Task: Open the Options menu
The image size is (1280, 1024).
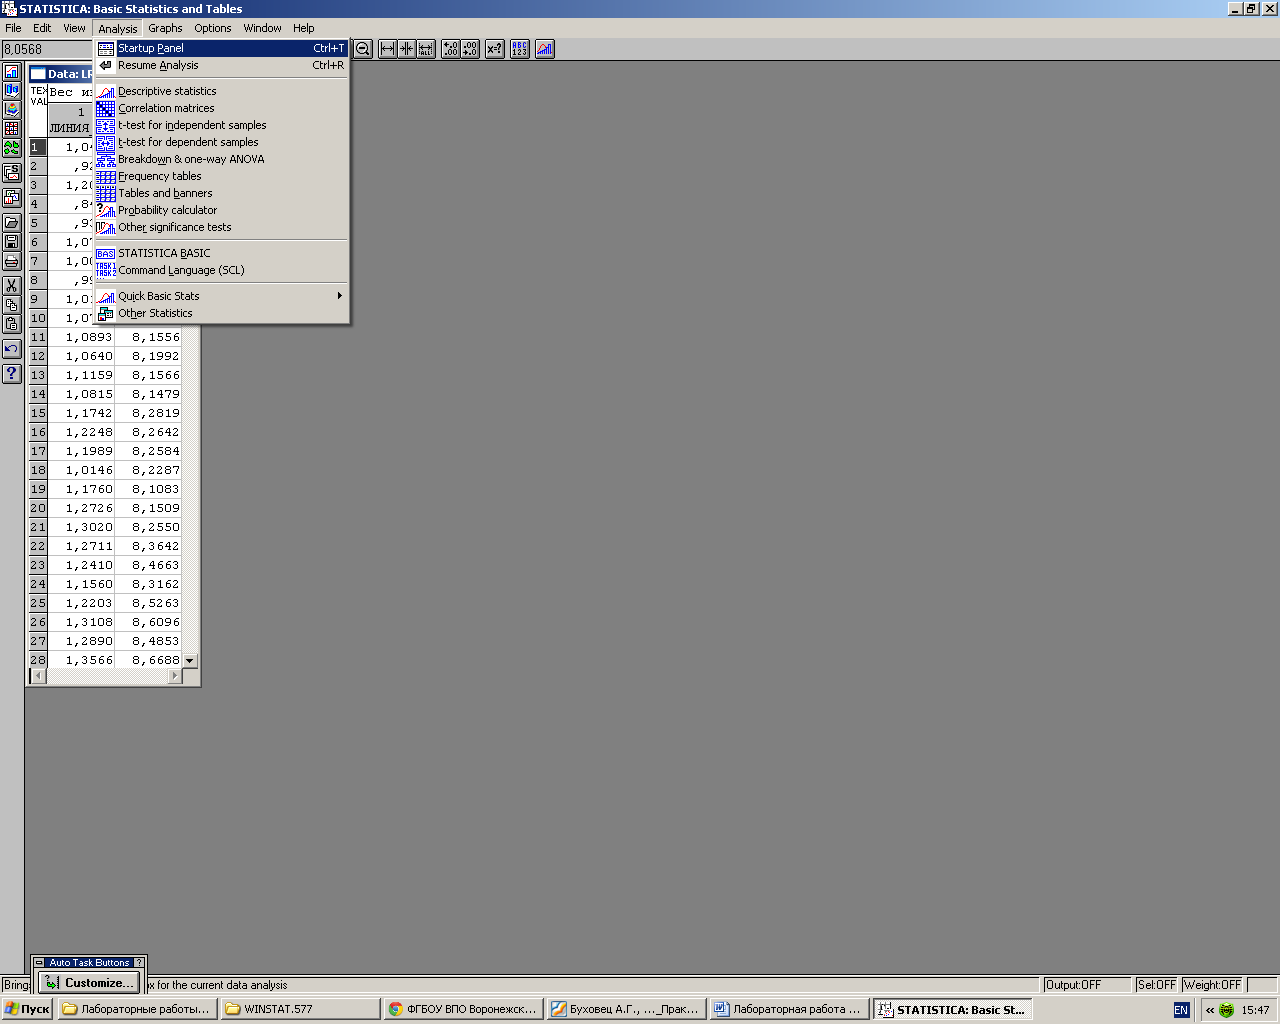Action: pyautogui.click(x=213, y=28)
